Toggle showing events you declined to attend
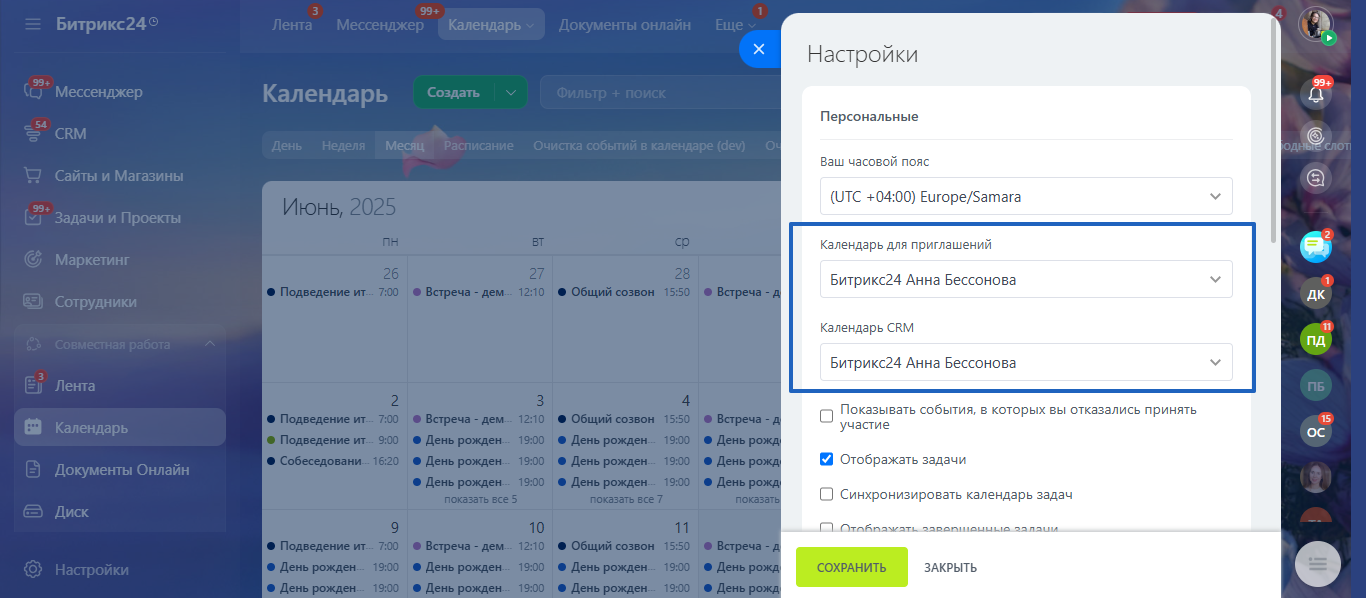The height and width of the screenshot is (598, 1366). [x=826, y=416]
